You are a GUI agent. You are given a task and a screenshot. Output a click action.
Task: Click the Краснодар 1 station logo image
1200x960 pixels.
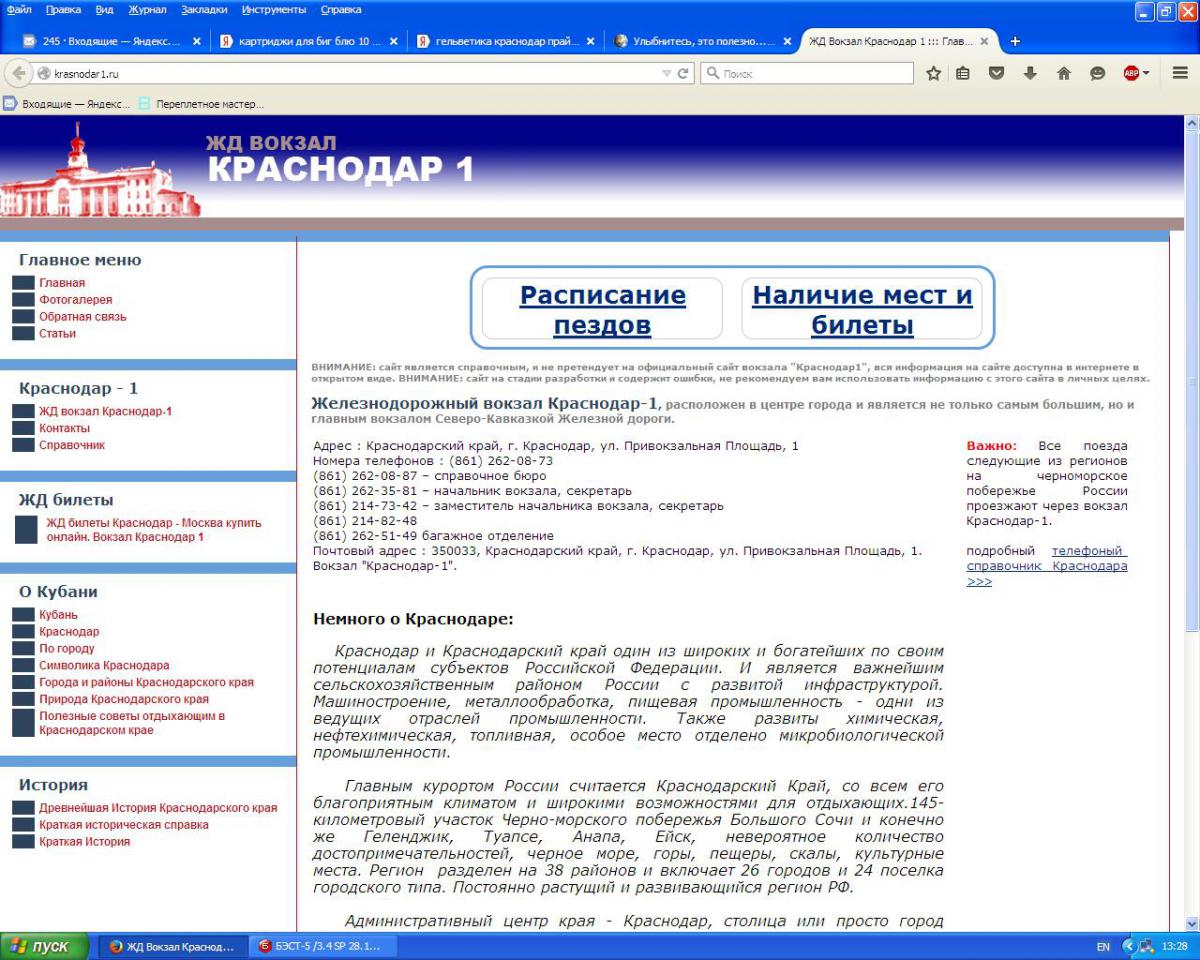[100, 170]
